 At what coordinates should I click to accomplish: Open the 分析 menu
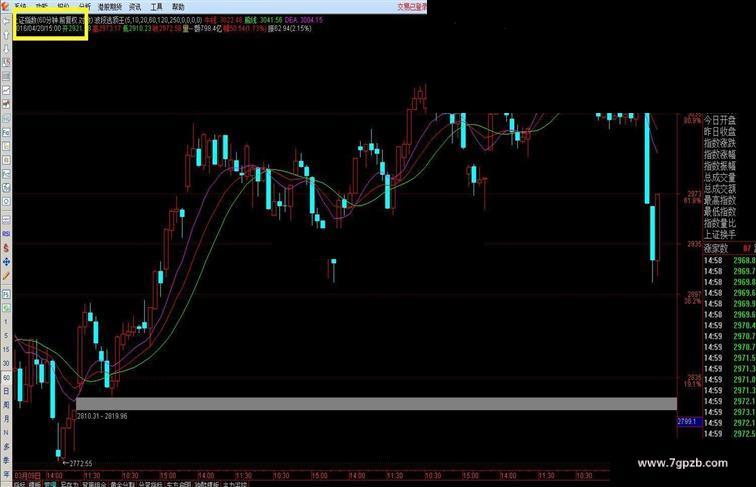(x=84, y=6)
